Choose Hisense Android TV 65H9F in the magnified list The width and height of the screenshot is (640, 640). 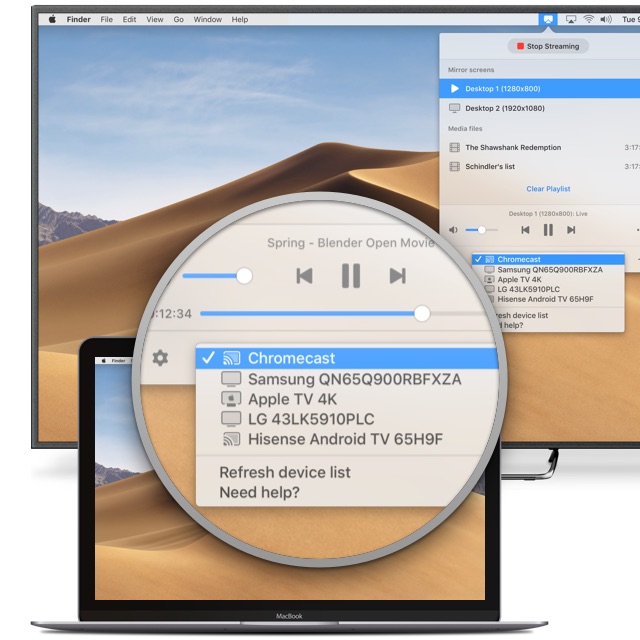pyautogui.click(x=347, y=439)
